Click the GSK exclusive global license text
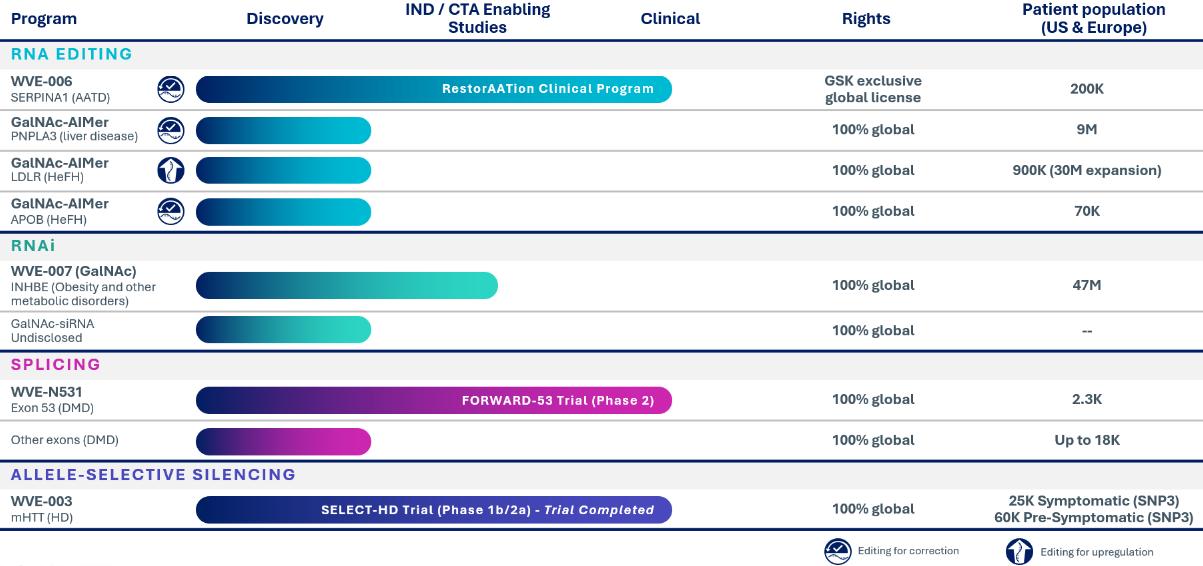The image size is (1203, 566). click(873, 89)
